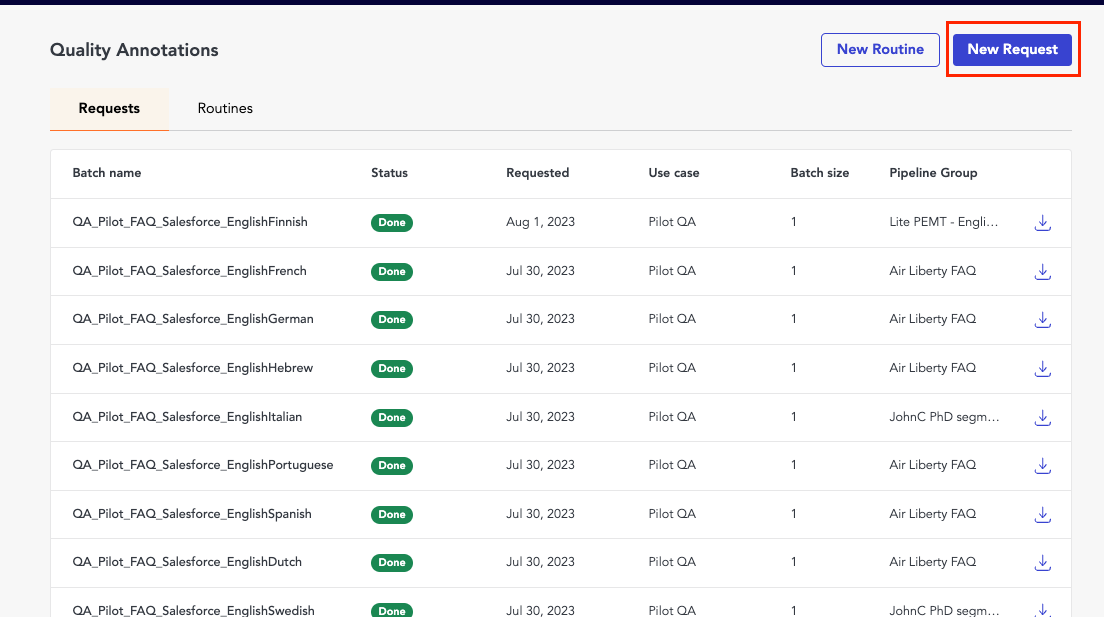The image size is (1104, 617).
Task: Click Done badge in EnglishSpanish row
Action: (391, 514)
